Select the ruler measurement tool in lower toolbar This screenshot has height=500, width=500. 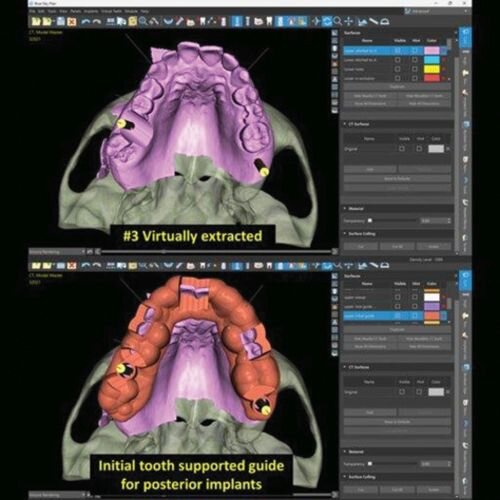coord(374,265)
